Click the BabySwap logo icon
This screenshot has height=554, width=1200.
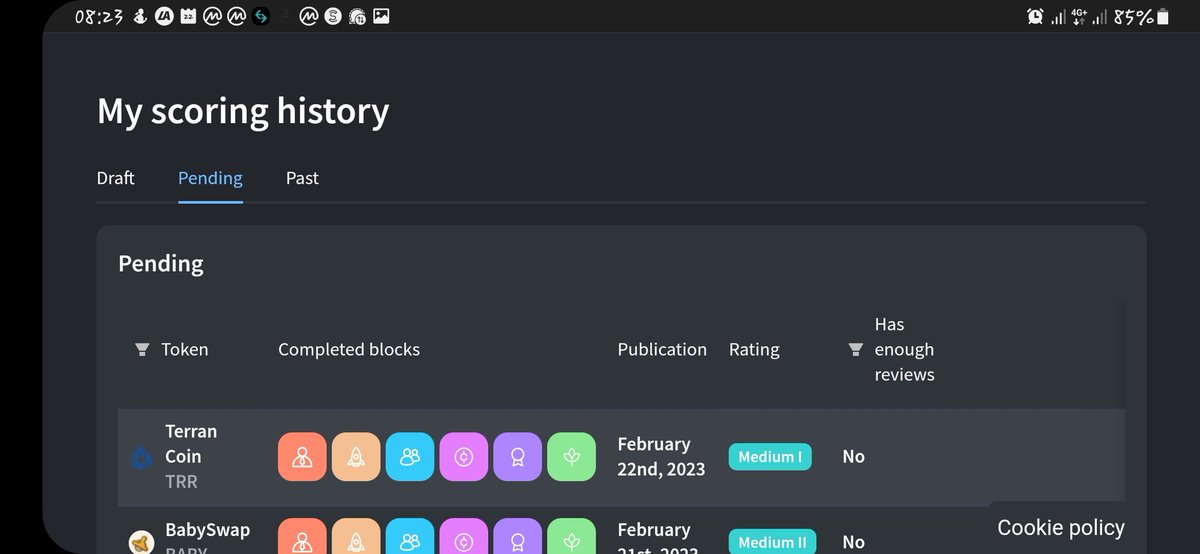142,542
